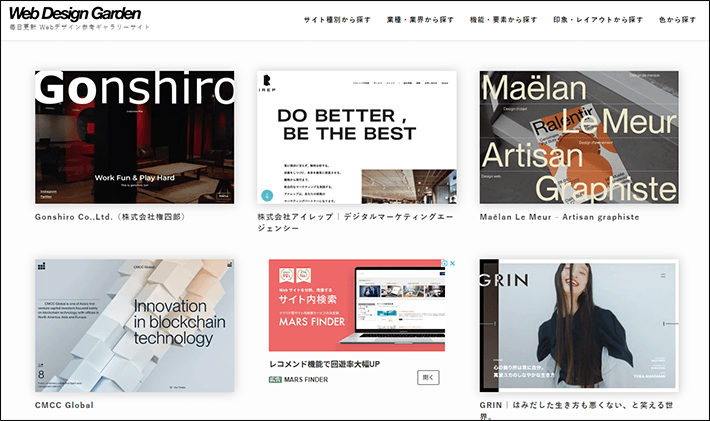
Task: Open the 色から探す menu
Action: [677, 20]
